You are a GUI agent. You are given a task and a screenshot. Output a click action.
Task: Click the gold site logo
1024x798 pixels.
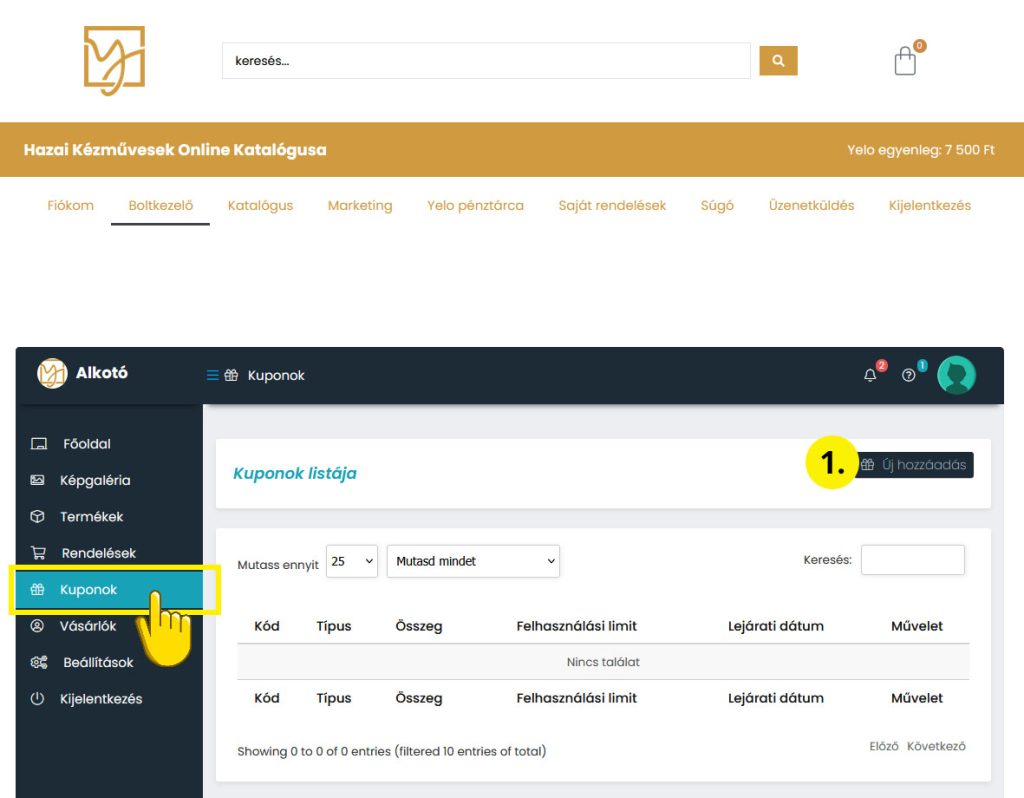[x=114, y=61]
